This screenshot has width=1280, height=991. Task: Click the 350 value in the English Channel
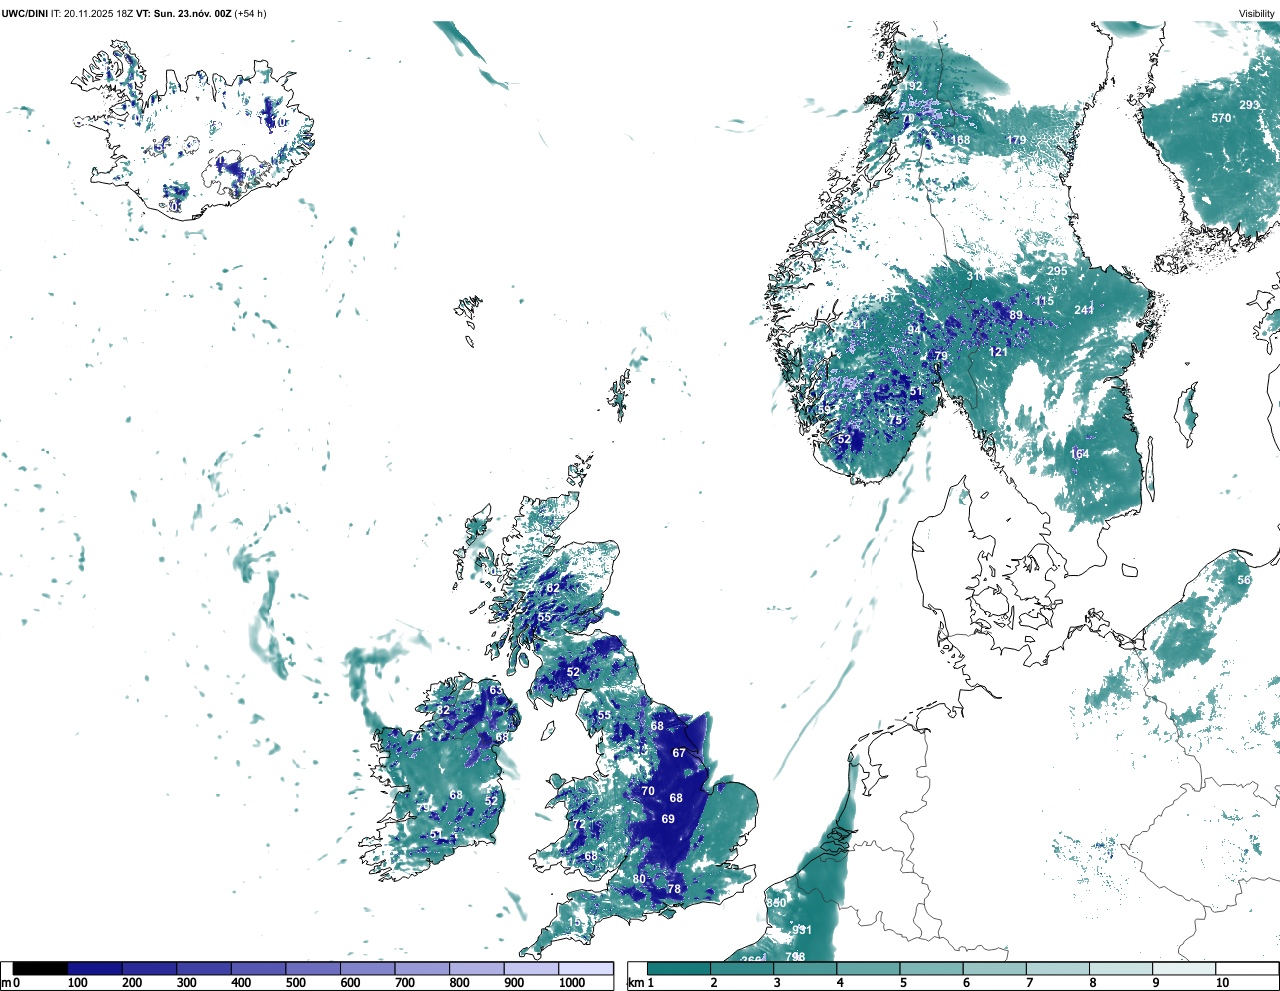coord(776,903)
